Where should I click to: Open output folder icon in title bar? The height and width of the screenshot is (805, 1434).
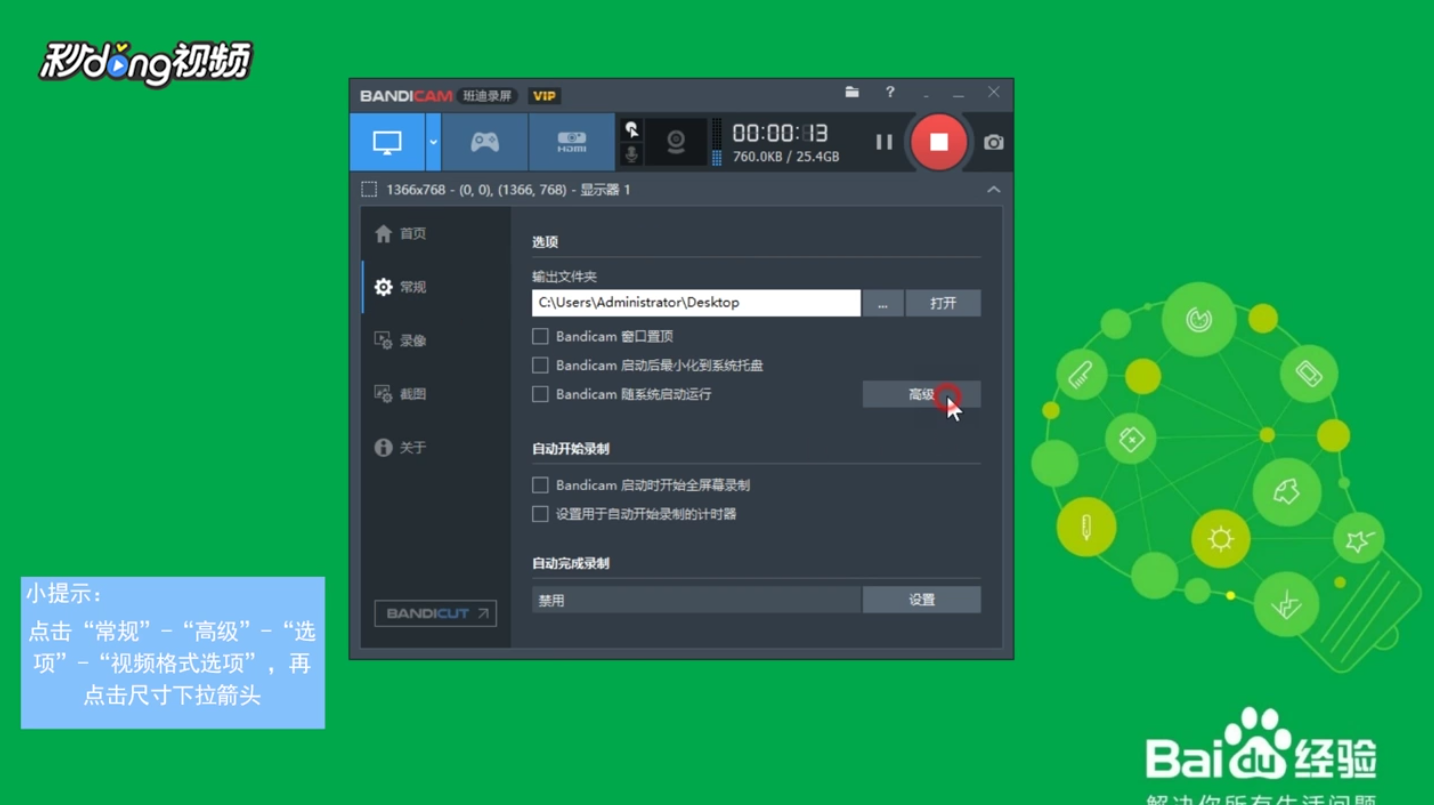(852, 92)
